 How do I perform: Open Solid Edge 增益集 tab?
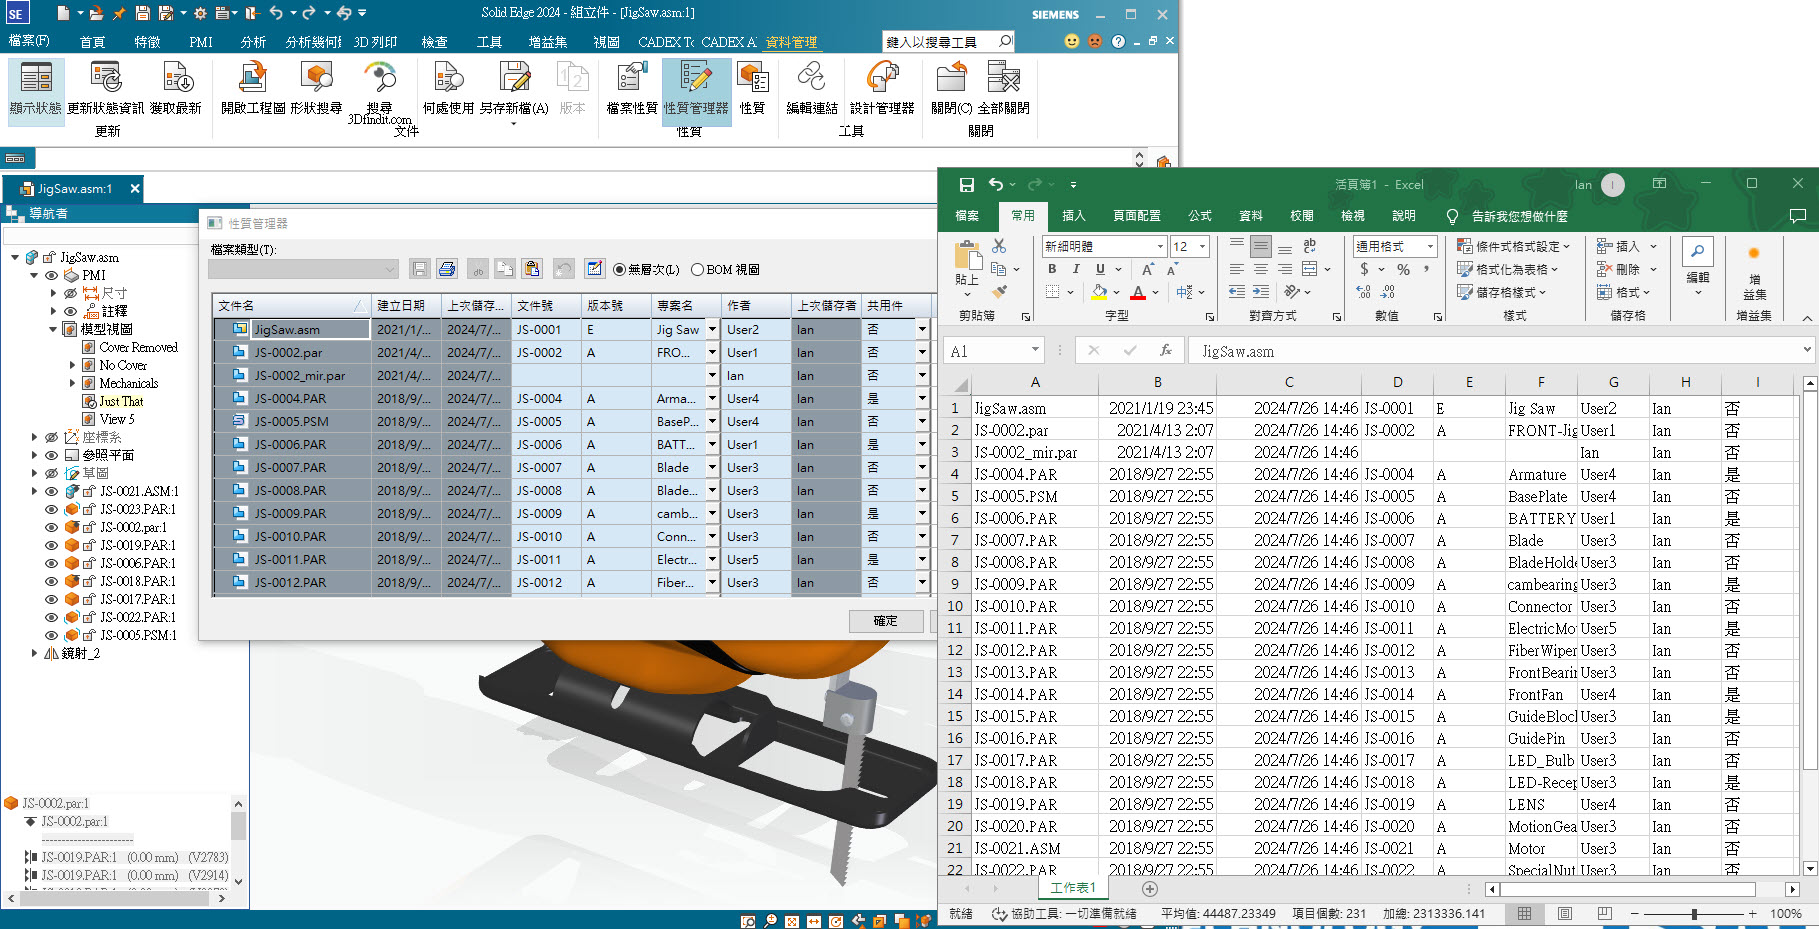click(548, 42)
